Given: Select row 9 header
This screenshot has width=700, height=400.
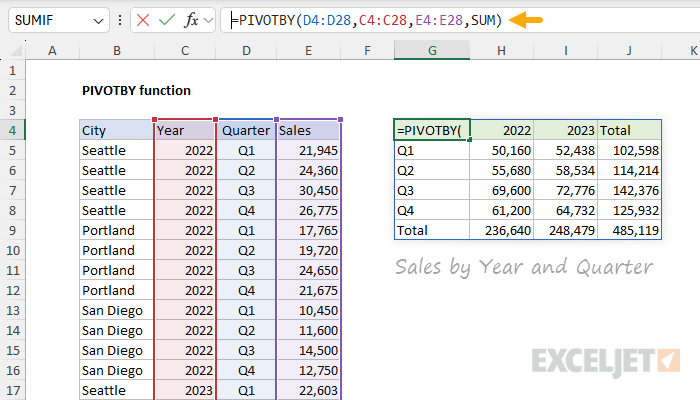Looking at the screenshot, I should 12,230.
